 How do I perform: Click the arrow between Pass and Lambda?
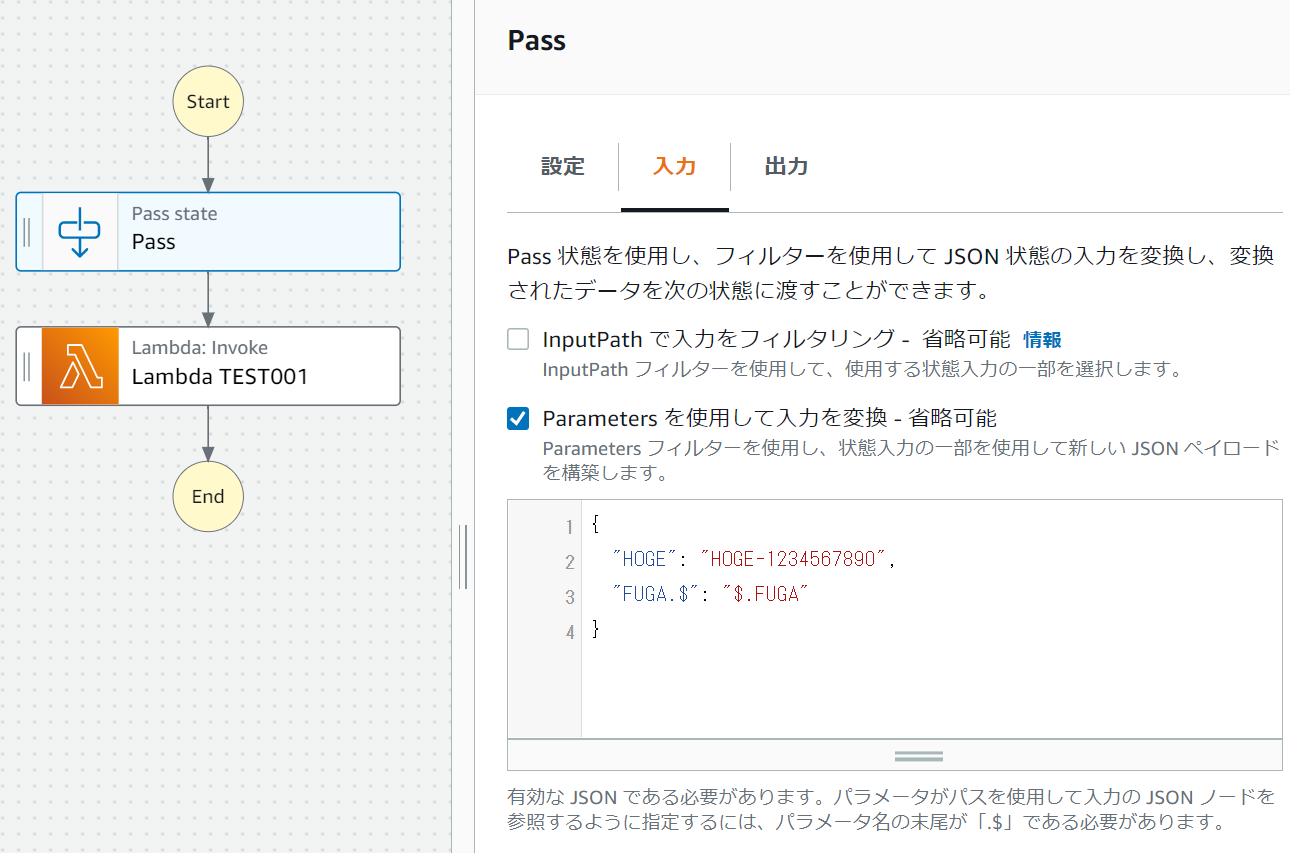point(207,300)
